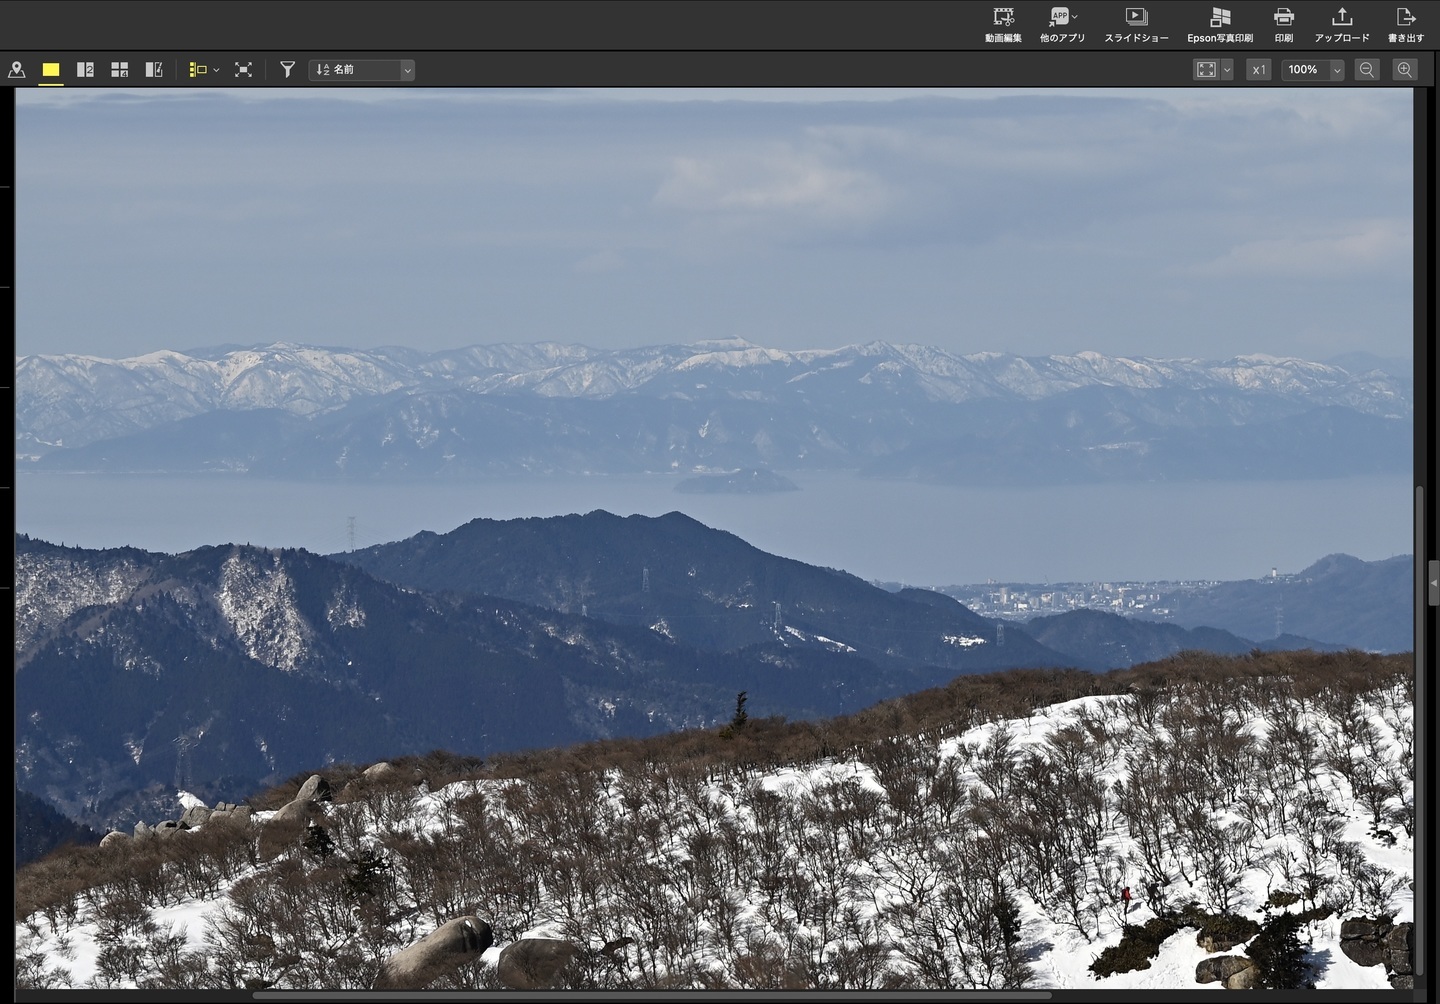
Task: Click 書き出す export icon
Action: (x=1405, y=25)
